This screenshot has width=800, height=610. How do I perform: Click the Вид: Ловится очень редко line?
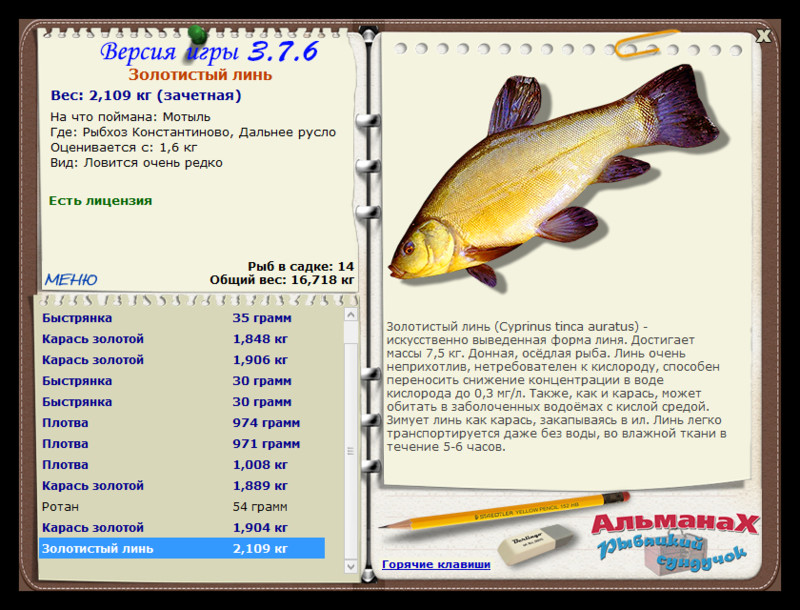(x=136, y=163)
